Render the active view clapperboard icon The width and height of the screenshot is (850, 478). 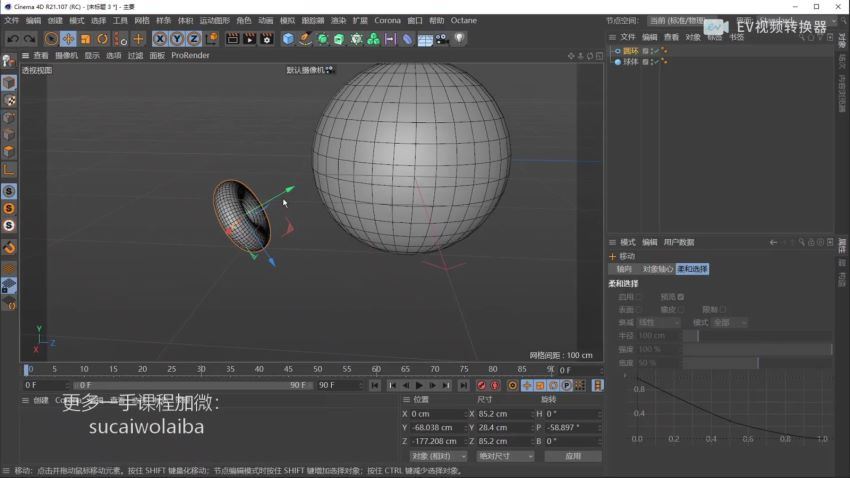pos(232,39)
